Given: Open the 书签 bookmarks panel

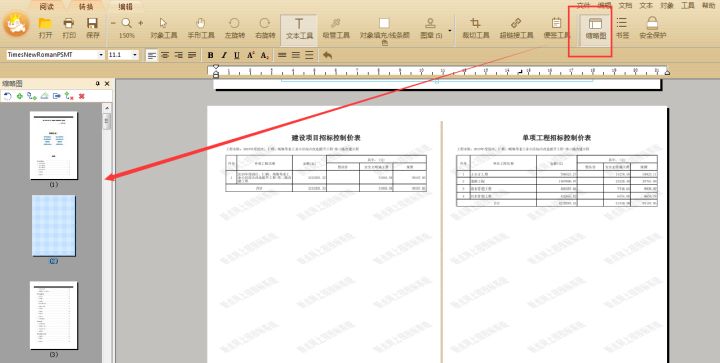Looking at the screenshot, I should 622,28.
